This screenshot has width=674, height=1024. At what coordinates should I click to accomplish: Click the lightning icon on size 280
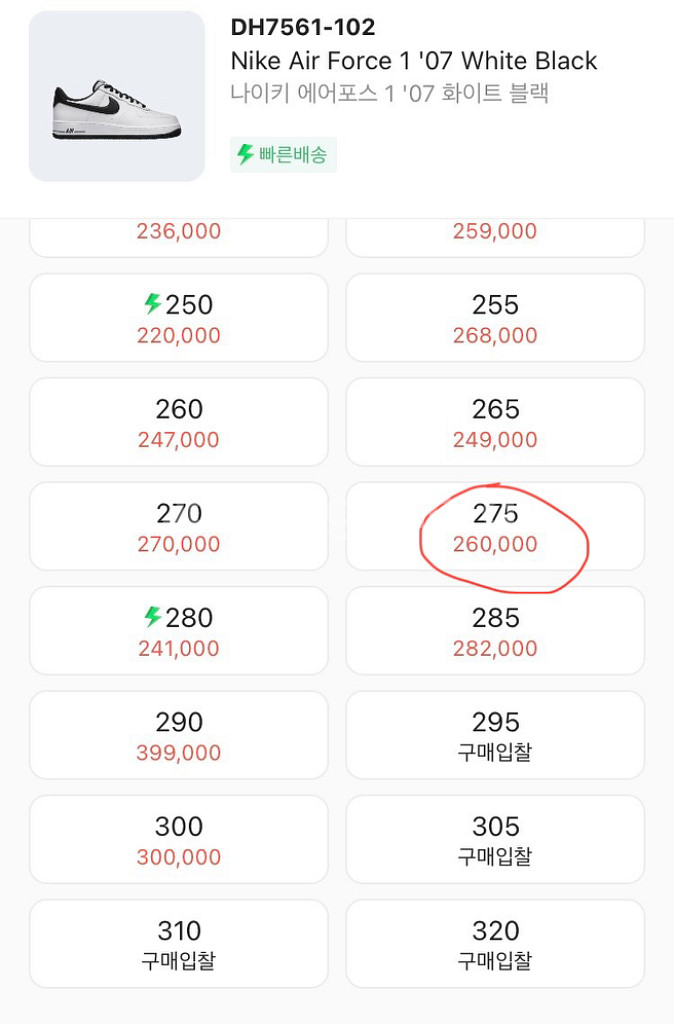pyautogui.click(x=153, y=616)
